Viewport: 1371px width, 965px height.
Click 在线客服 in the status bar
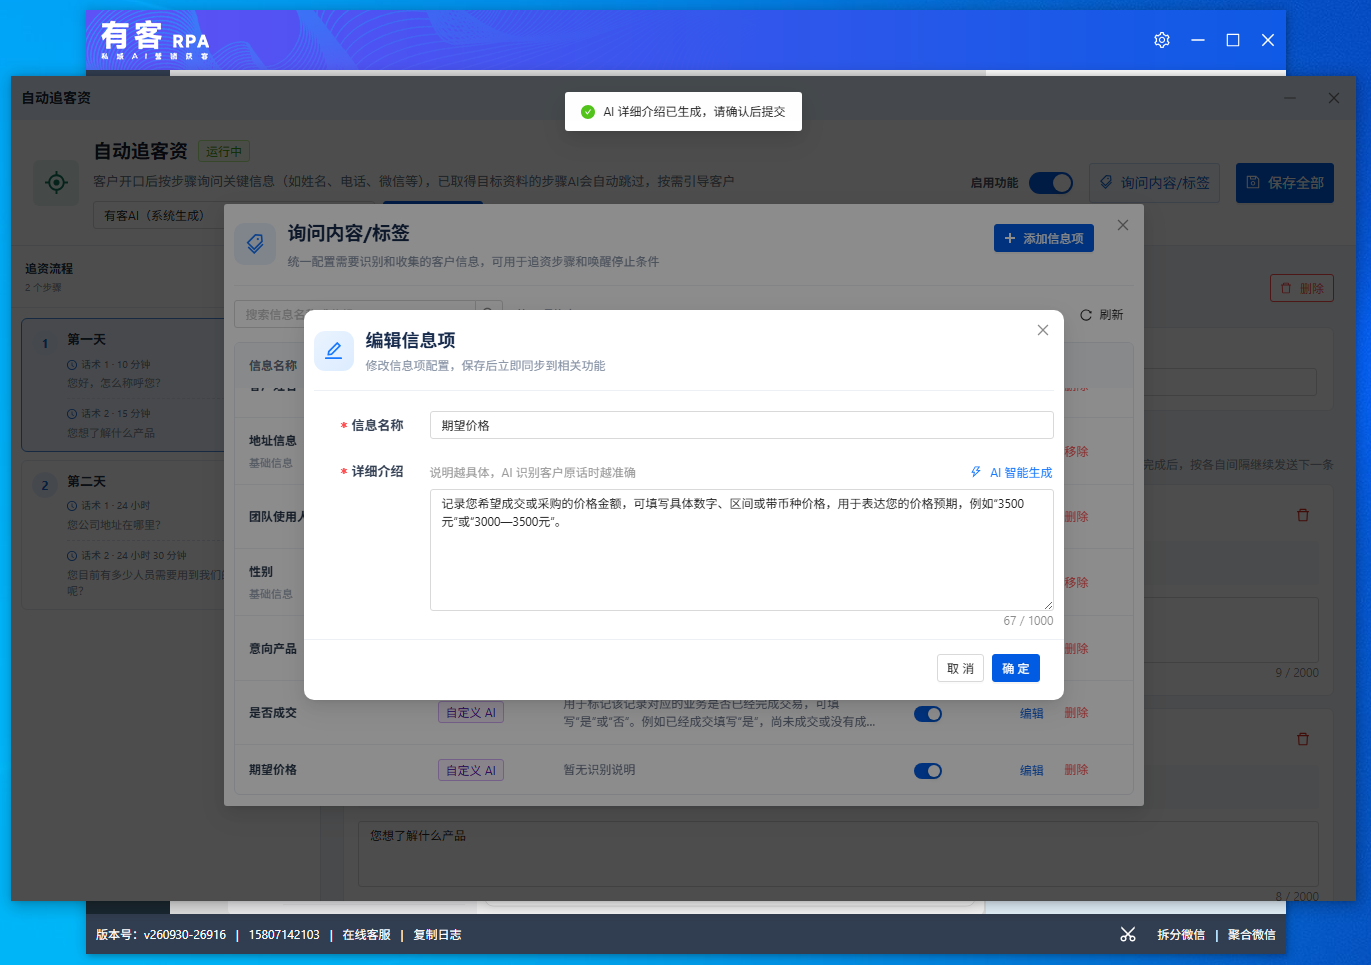tap(366, 935)
